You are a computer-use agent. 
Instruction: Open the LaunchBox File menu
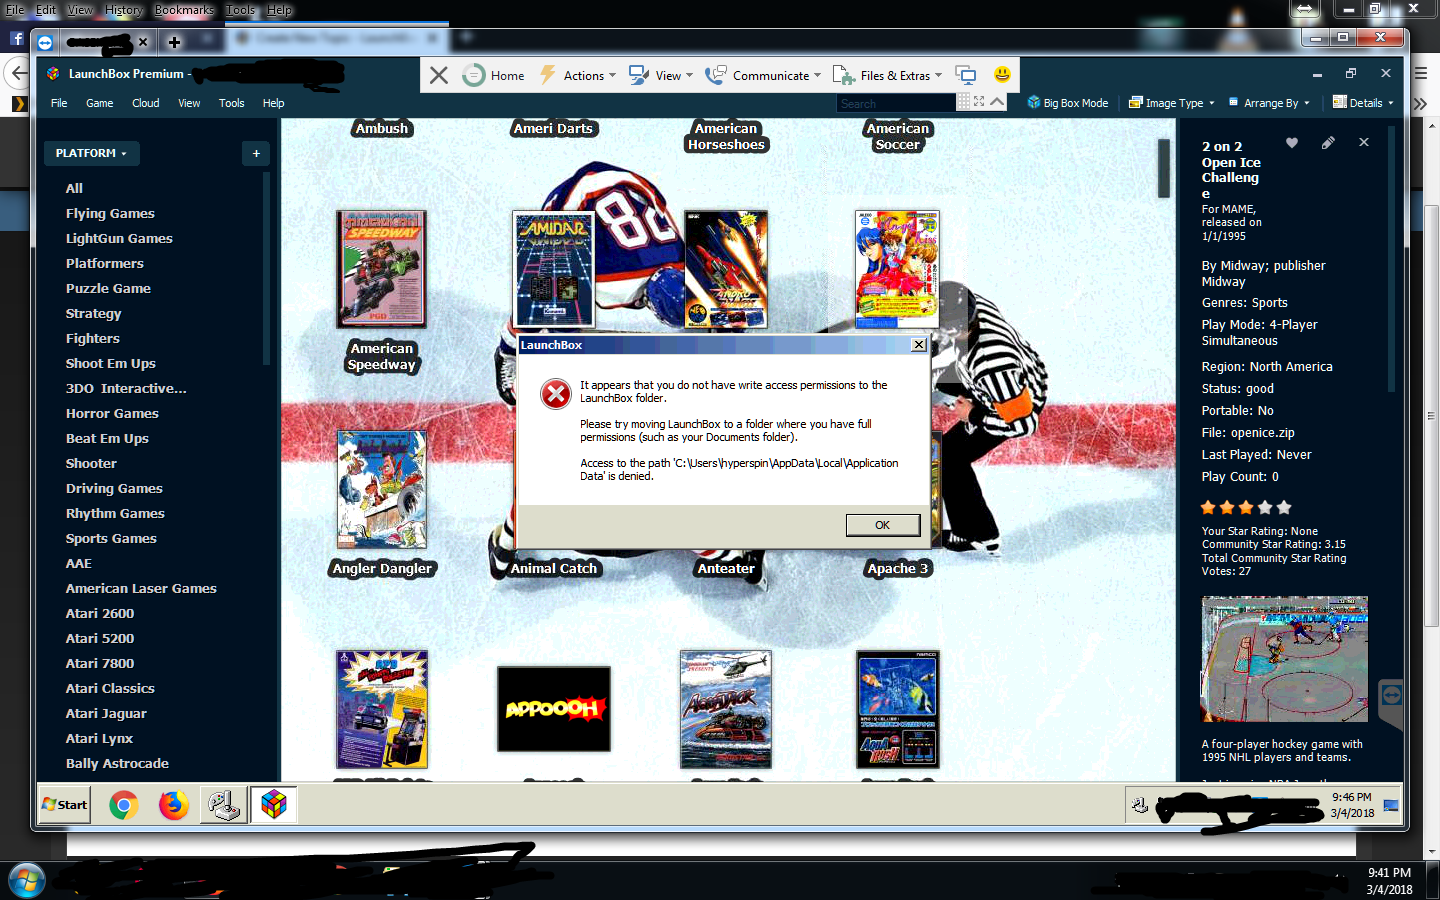(x=59, y=103)
